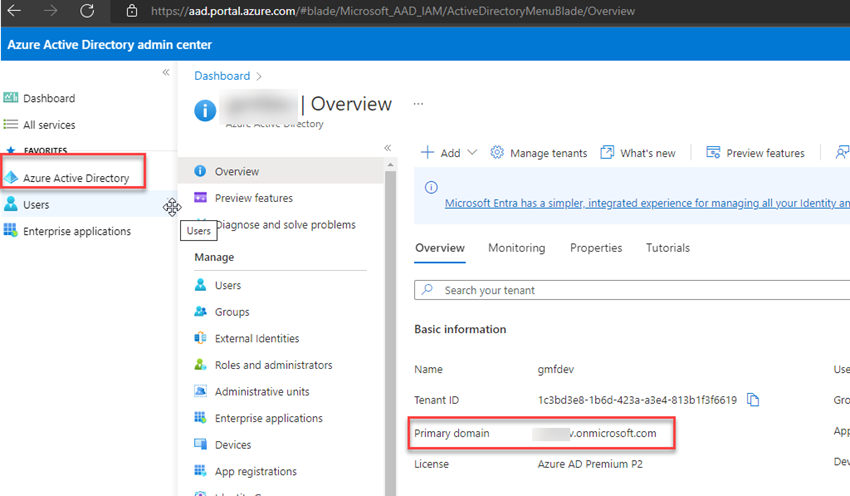Click the Roles and administrators icon
This screenshot has height=496, width=850.
tap(201, 364)
